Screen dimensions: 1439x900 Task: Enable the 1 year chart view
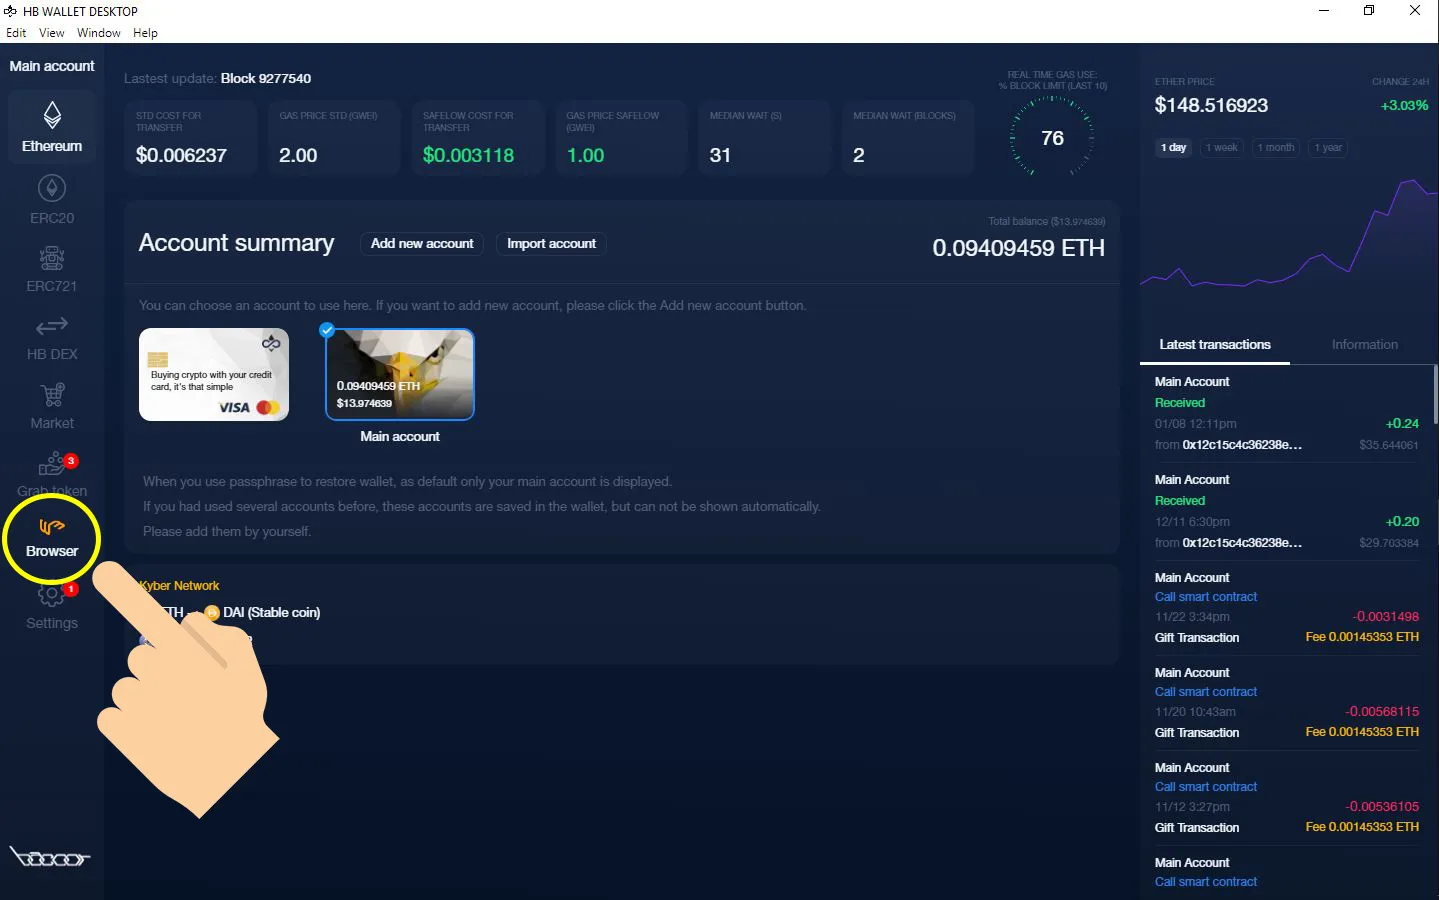click(1327, 147)
